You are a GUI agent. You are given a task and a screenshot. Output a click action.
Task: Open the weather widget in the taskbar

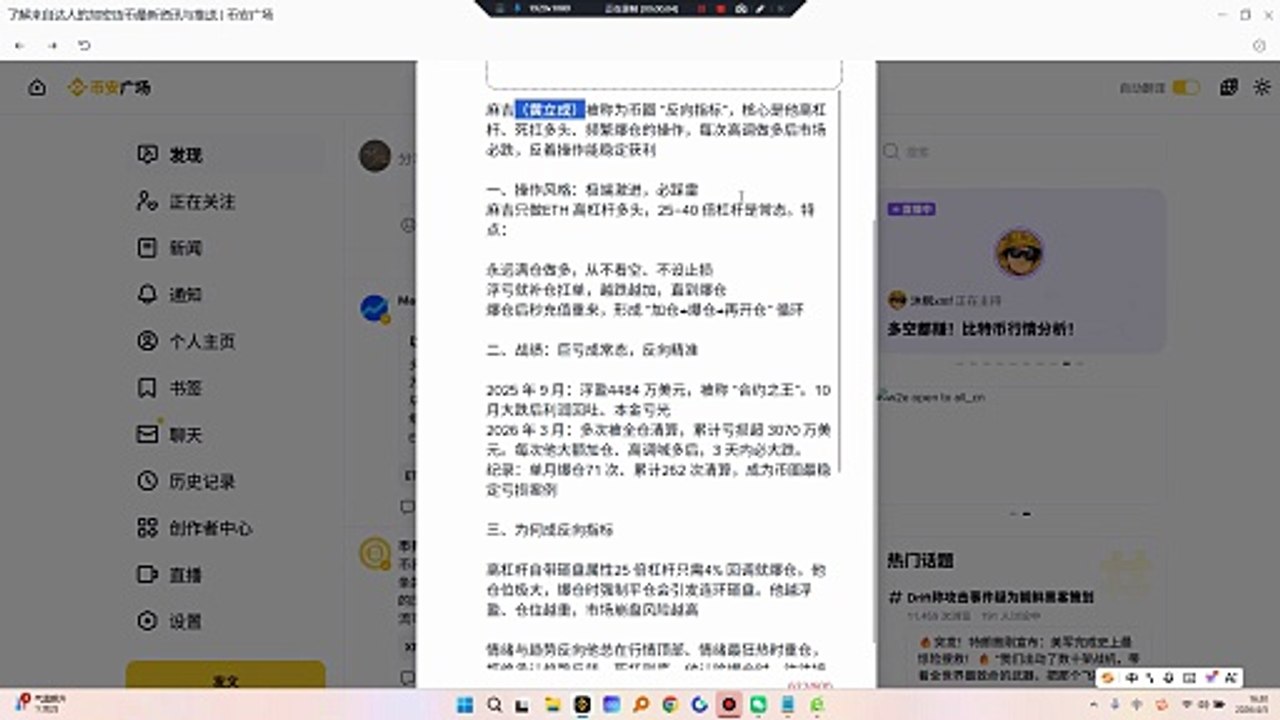(42, 703)
